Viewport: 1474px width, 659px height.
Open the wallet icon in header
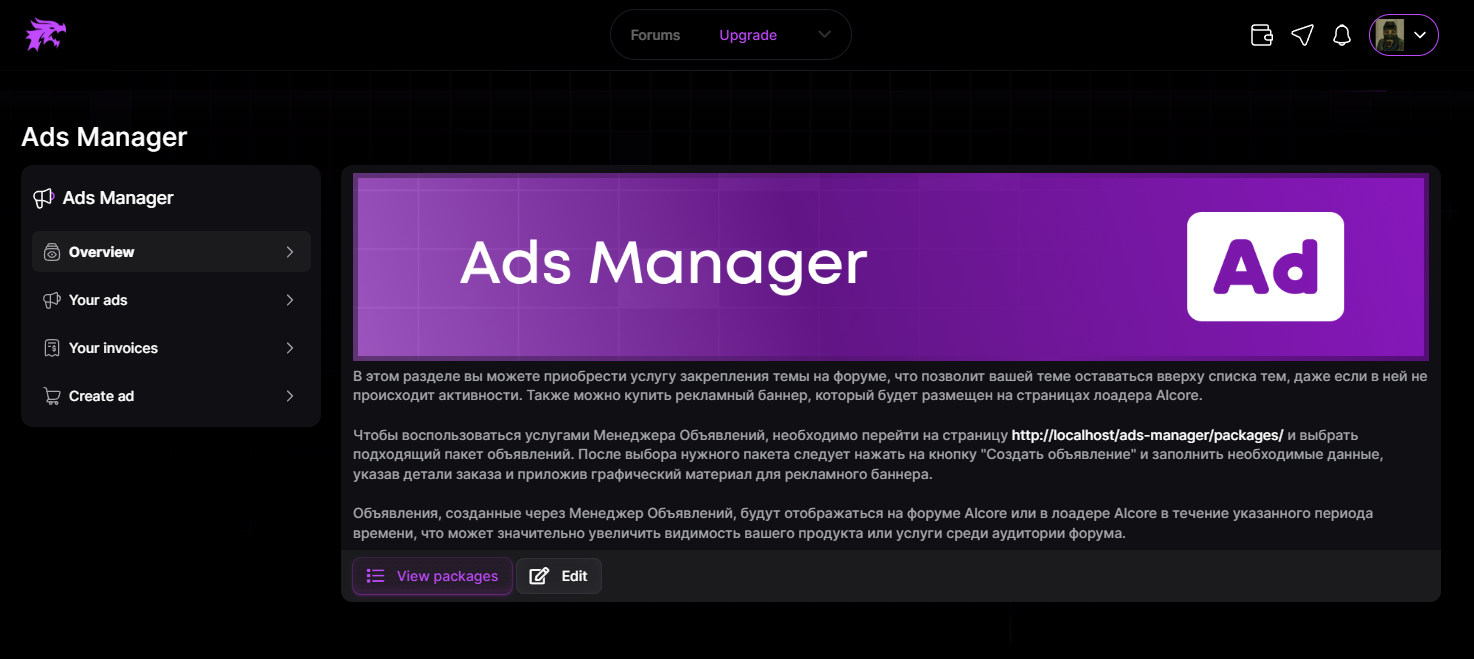[x=1262, y=35]
